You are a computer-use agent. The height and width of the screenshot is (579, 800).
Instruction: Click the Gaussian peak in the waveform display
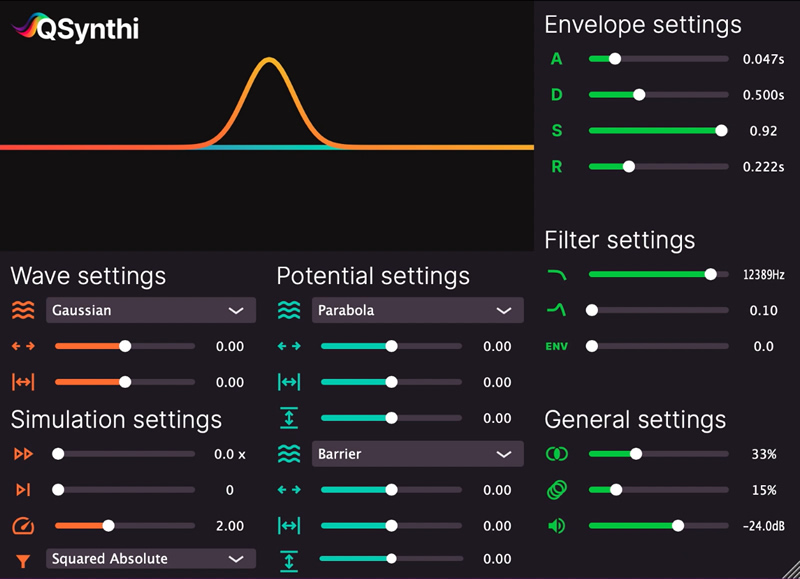click(x=268, y=62)
